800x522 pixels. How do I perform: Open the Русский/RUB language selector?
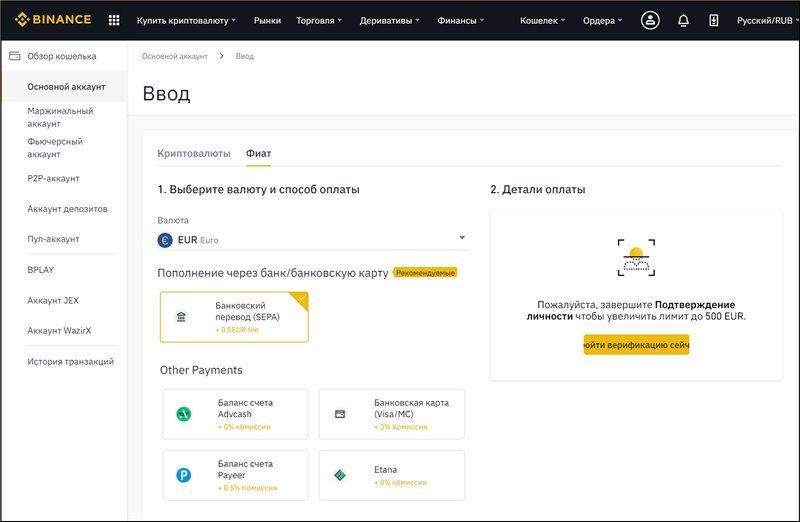(767, 20)
